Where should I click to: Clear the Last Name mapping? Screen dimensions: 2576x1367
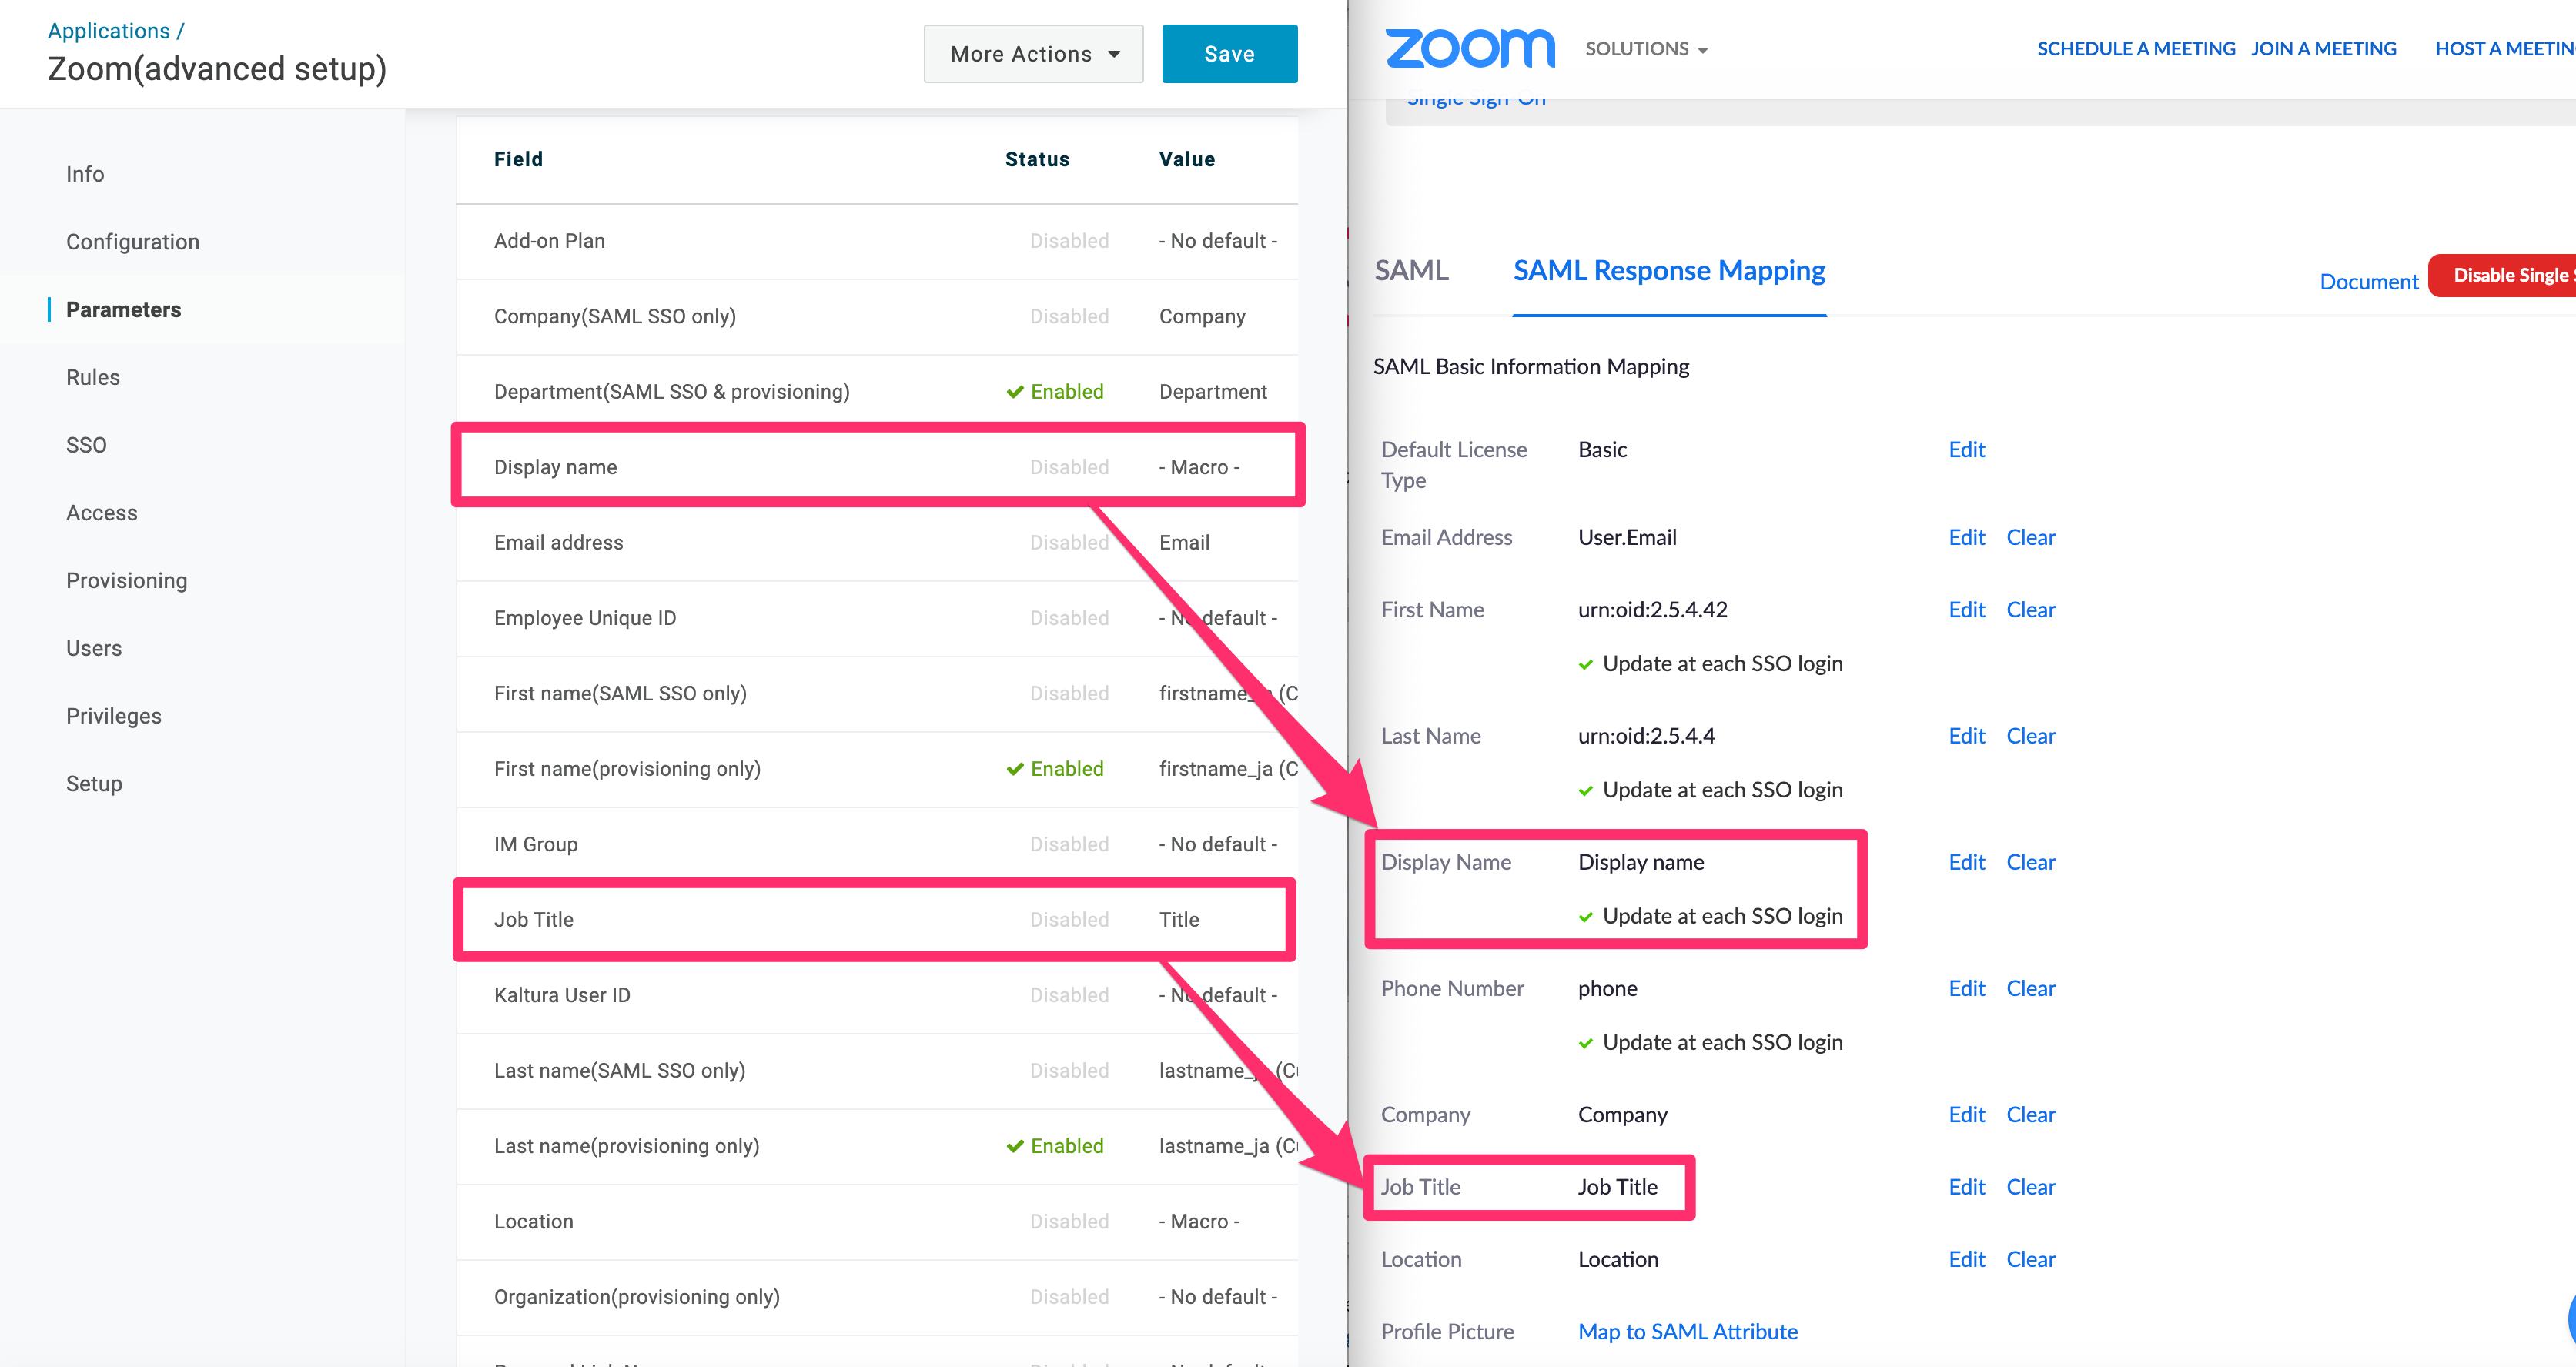tap(2030, 736)
